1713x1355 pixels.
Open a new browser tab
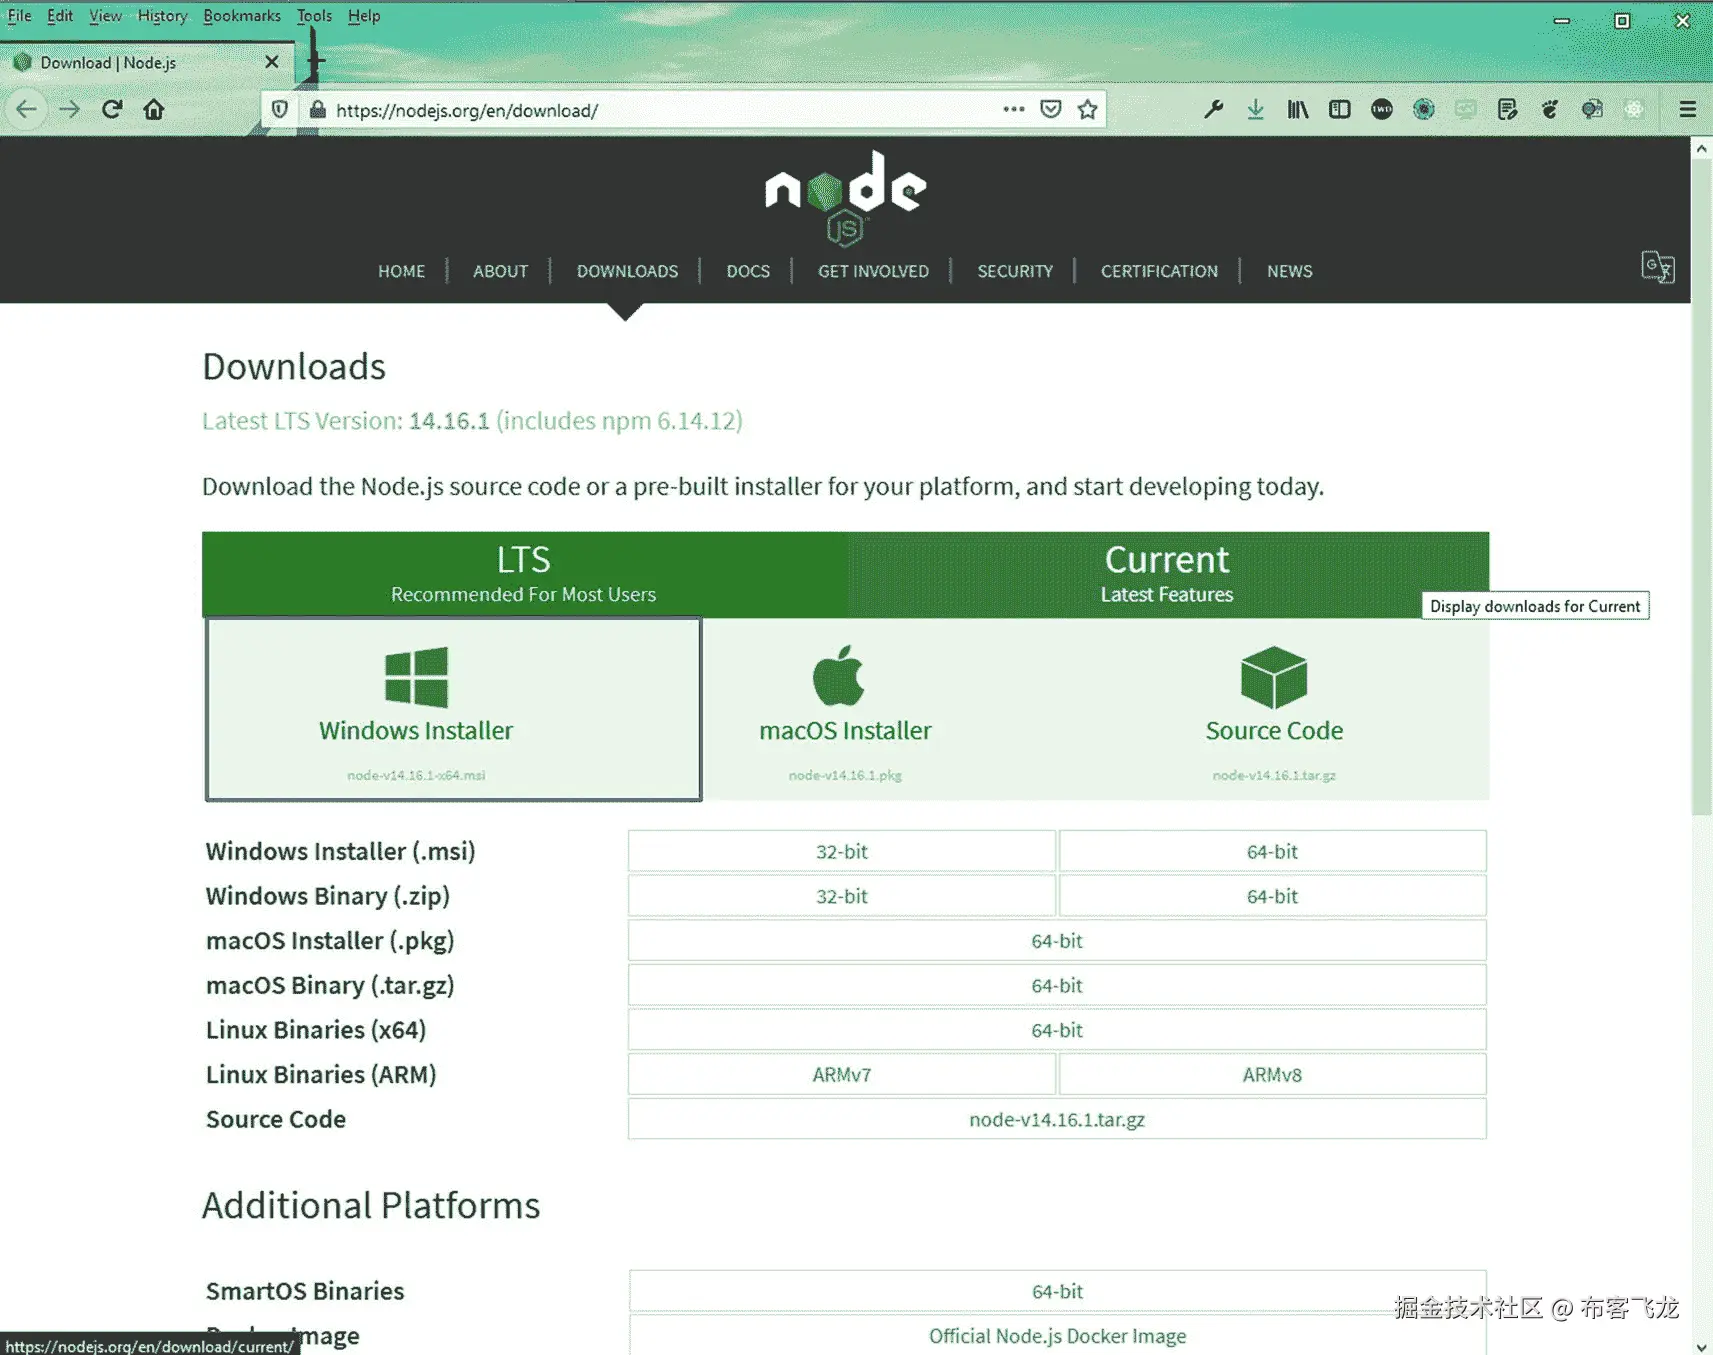[x=316, y=61]
